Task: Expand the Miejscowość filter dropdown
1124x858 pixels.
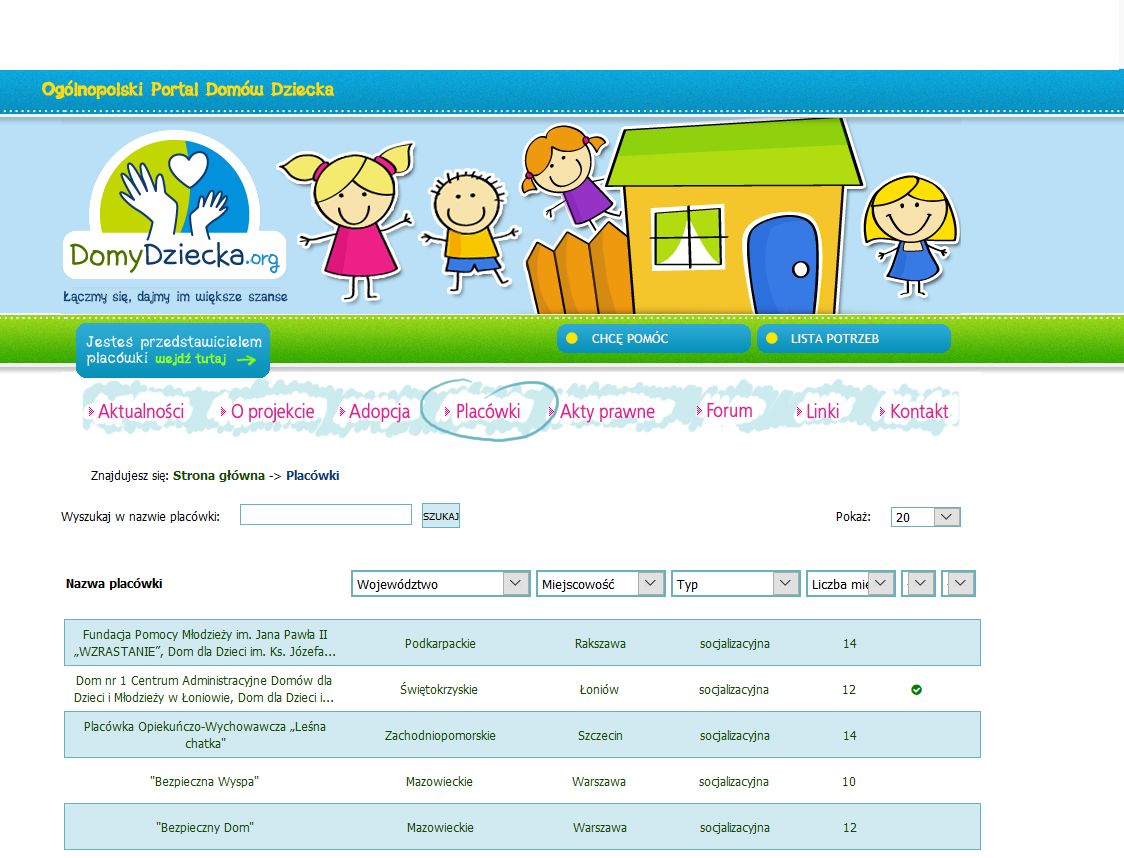Action: [x=600, y=584]
